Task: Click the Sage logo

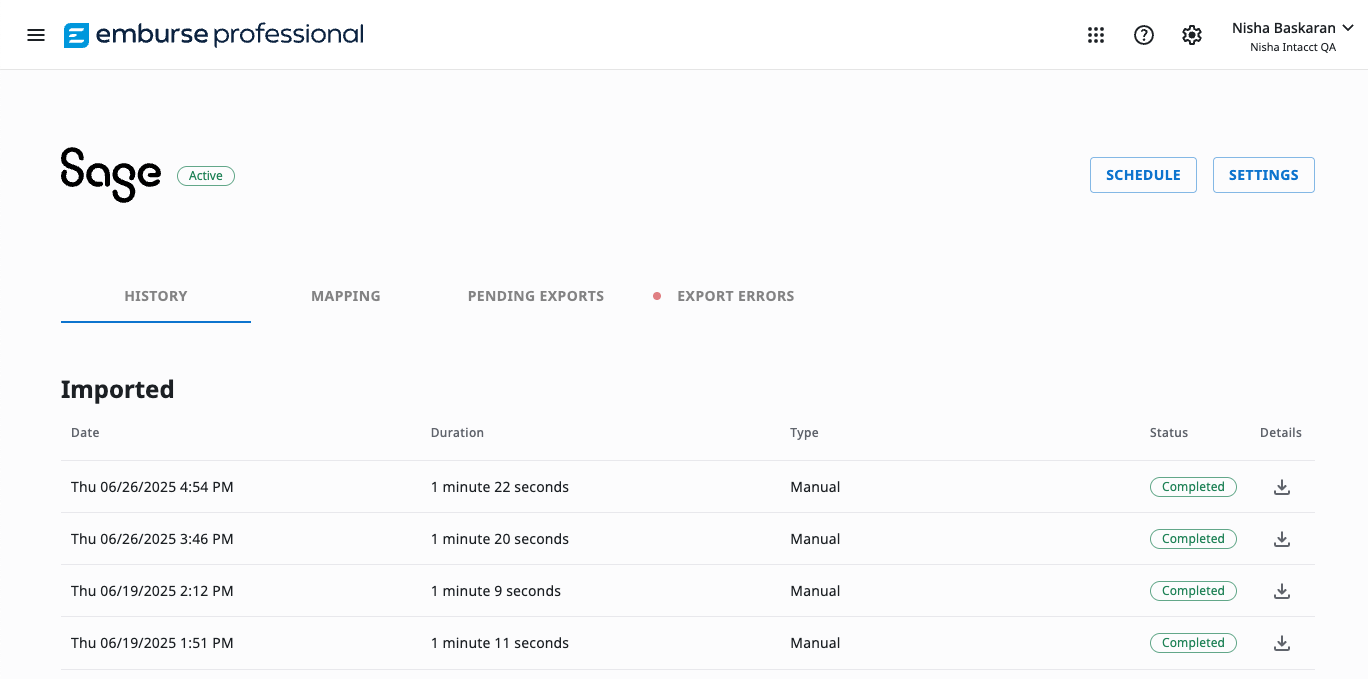Action: tap(111, 175)
